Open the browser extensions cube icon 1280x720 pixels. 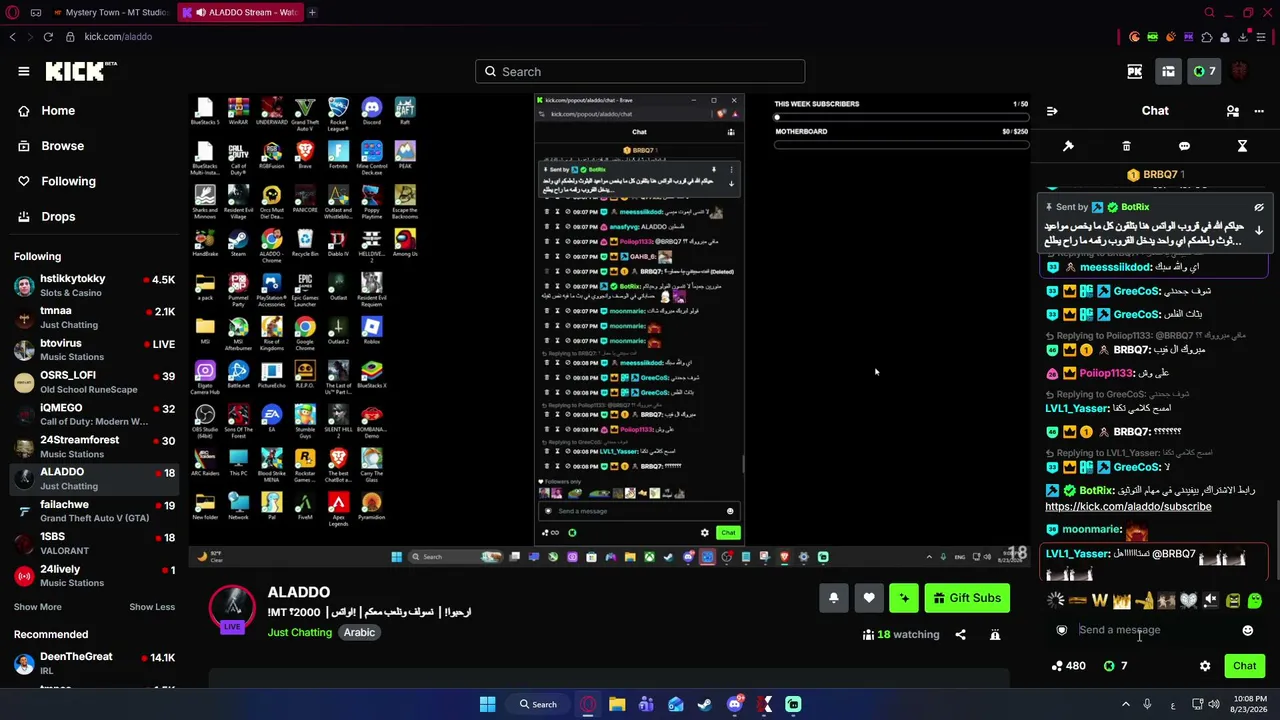1207,37
